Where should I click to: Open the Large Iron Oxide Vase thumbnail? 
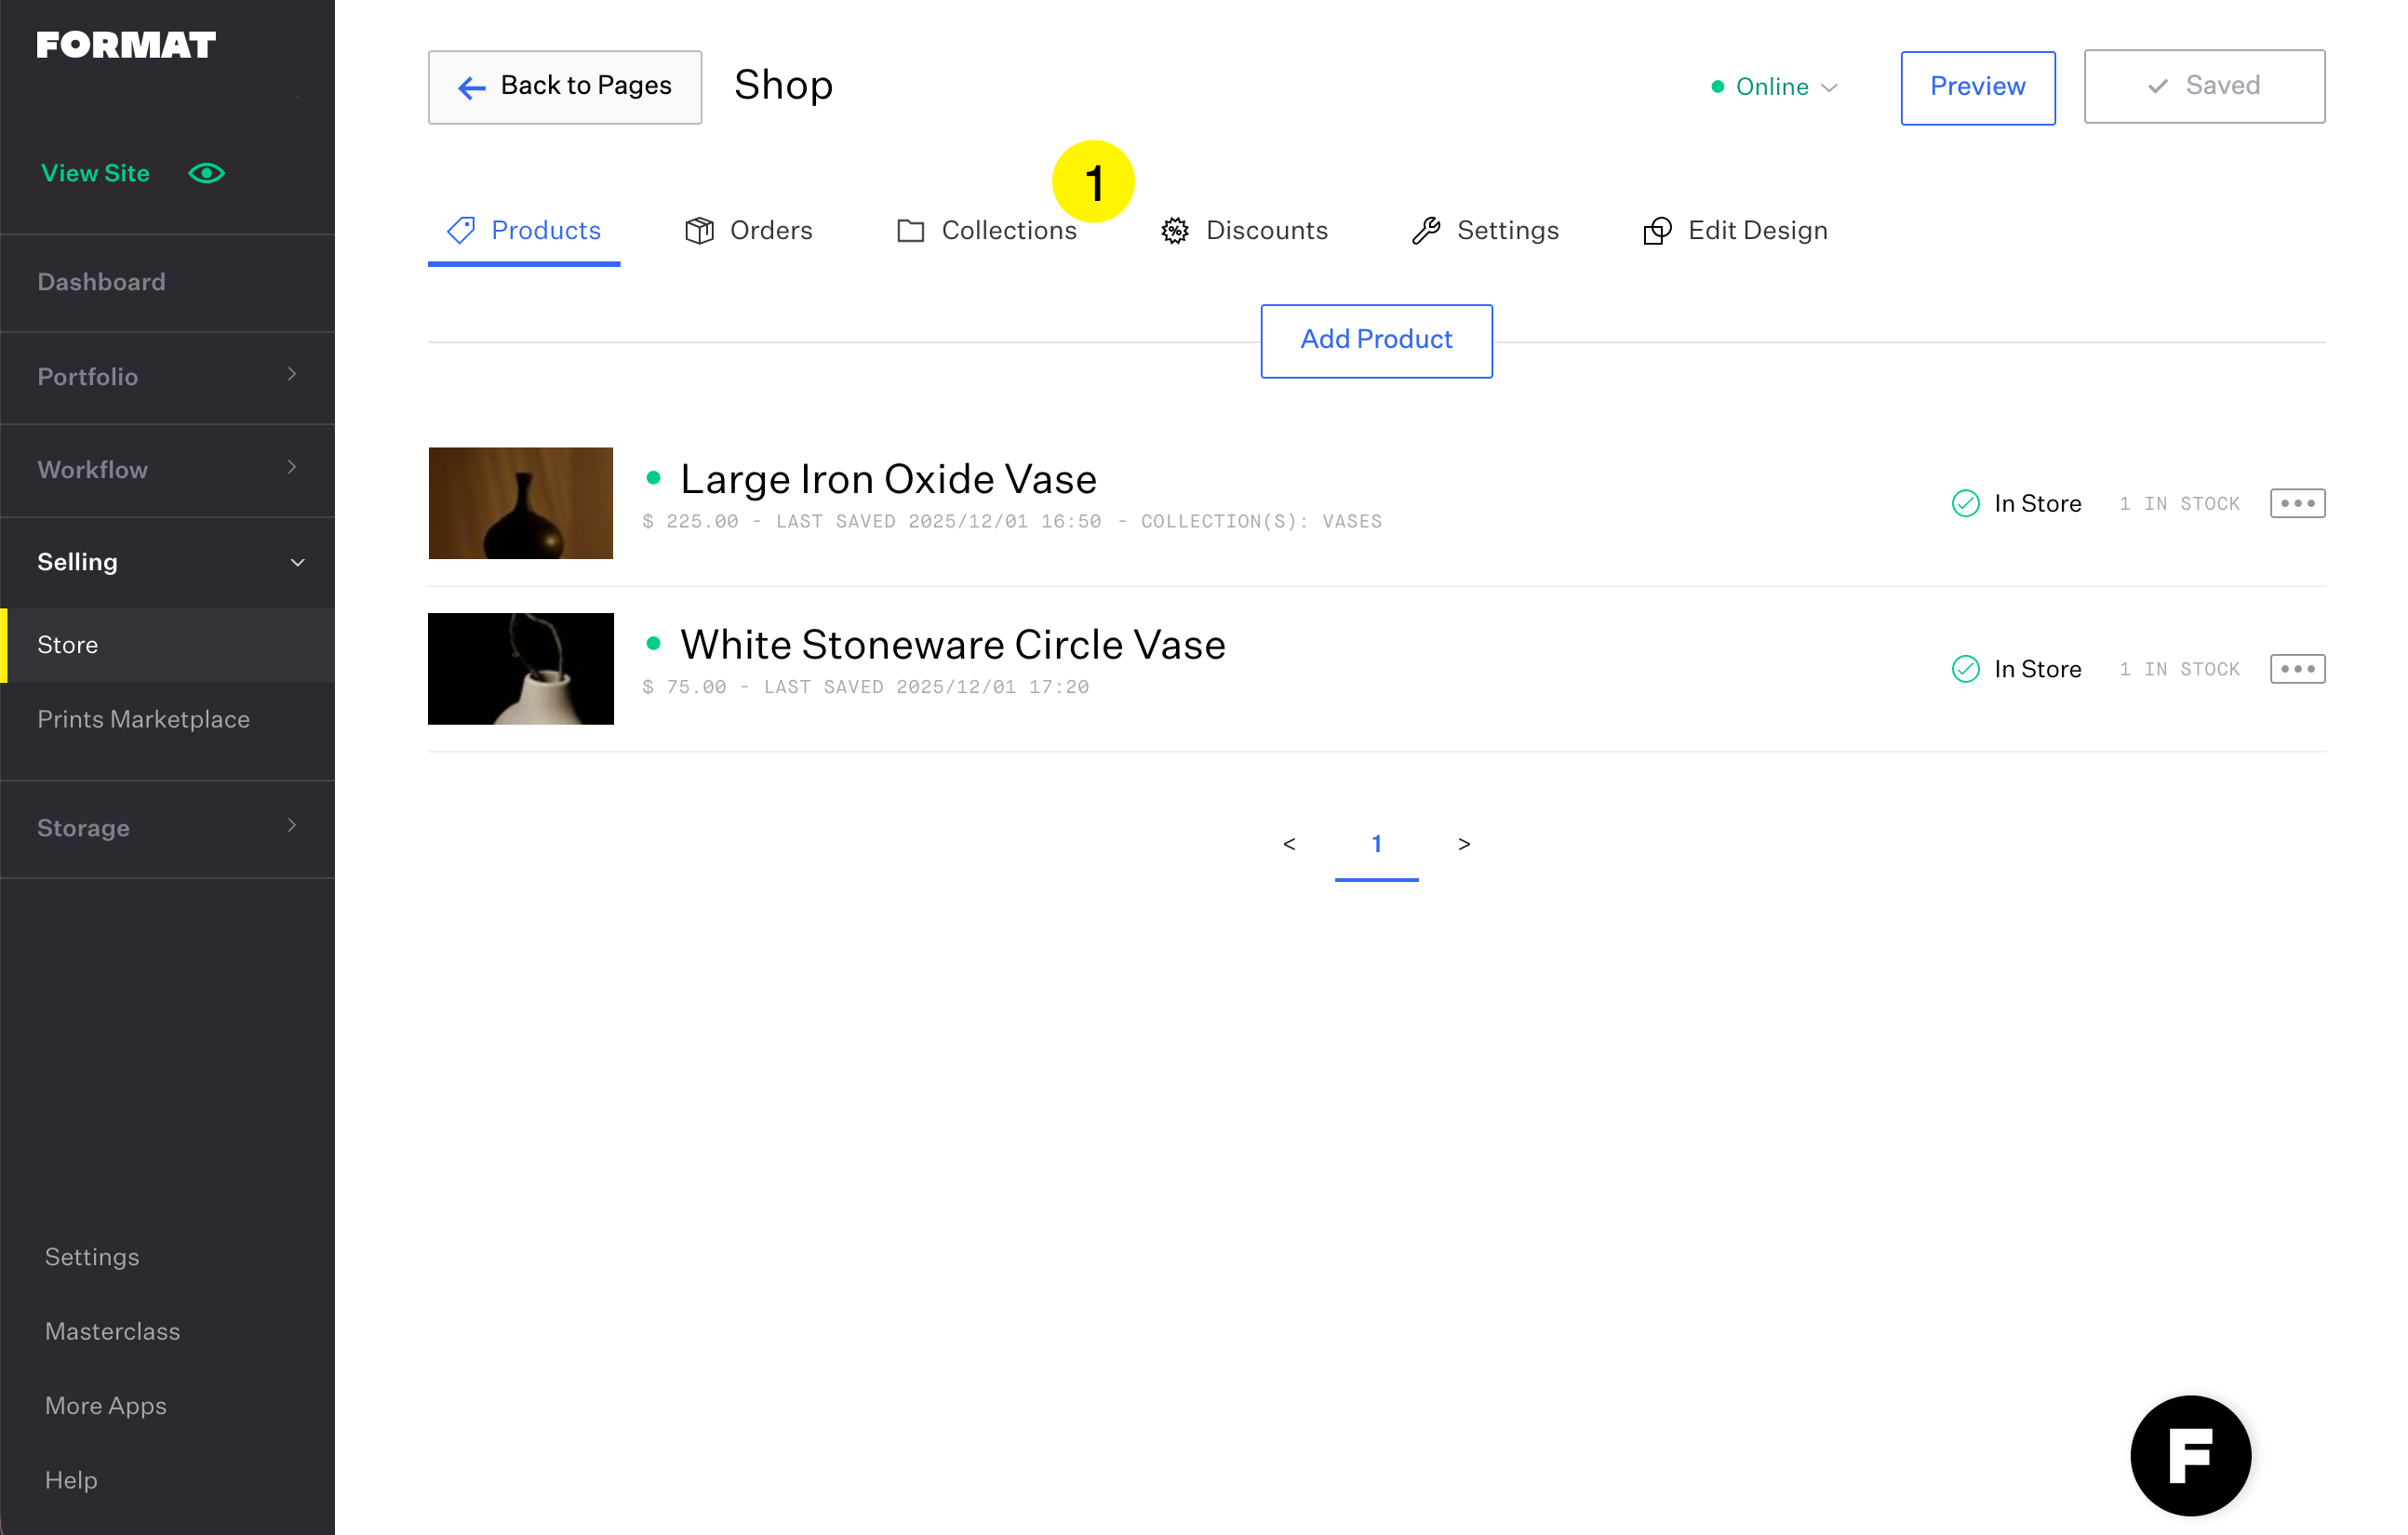tap(520, 503)
